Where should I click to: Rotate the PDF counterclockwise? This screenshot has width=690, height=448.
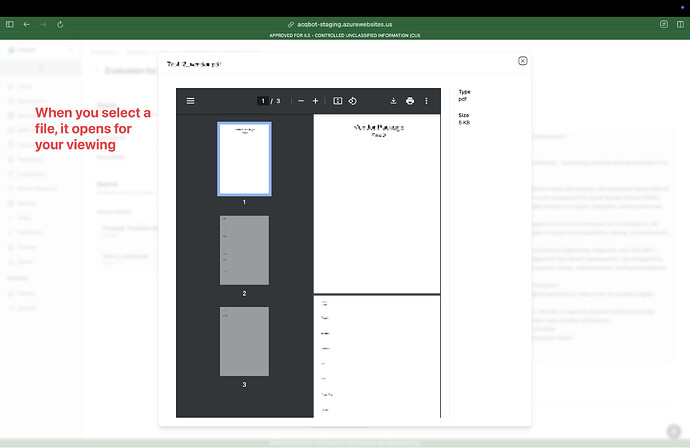coord(352,101)
